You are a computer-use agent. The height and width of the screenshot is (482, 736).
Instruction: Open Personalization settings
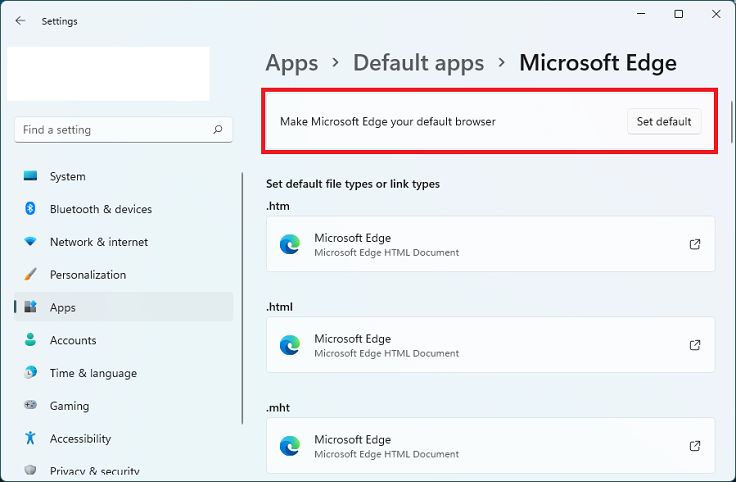[123, 275]
